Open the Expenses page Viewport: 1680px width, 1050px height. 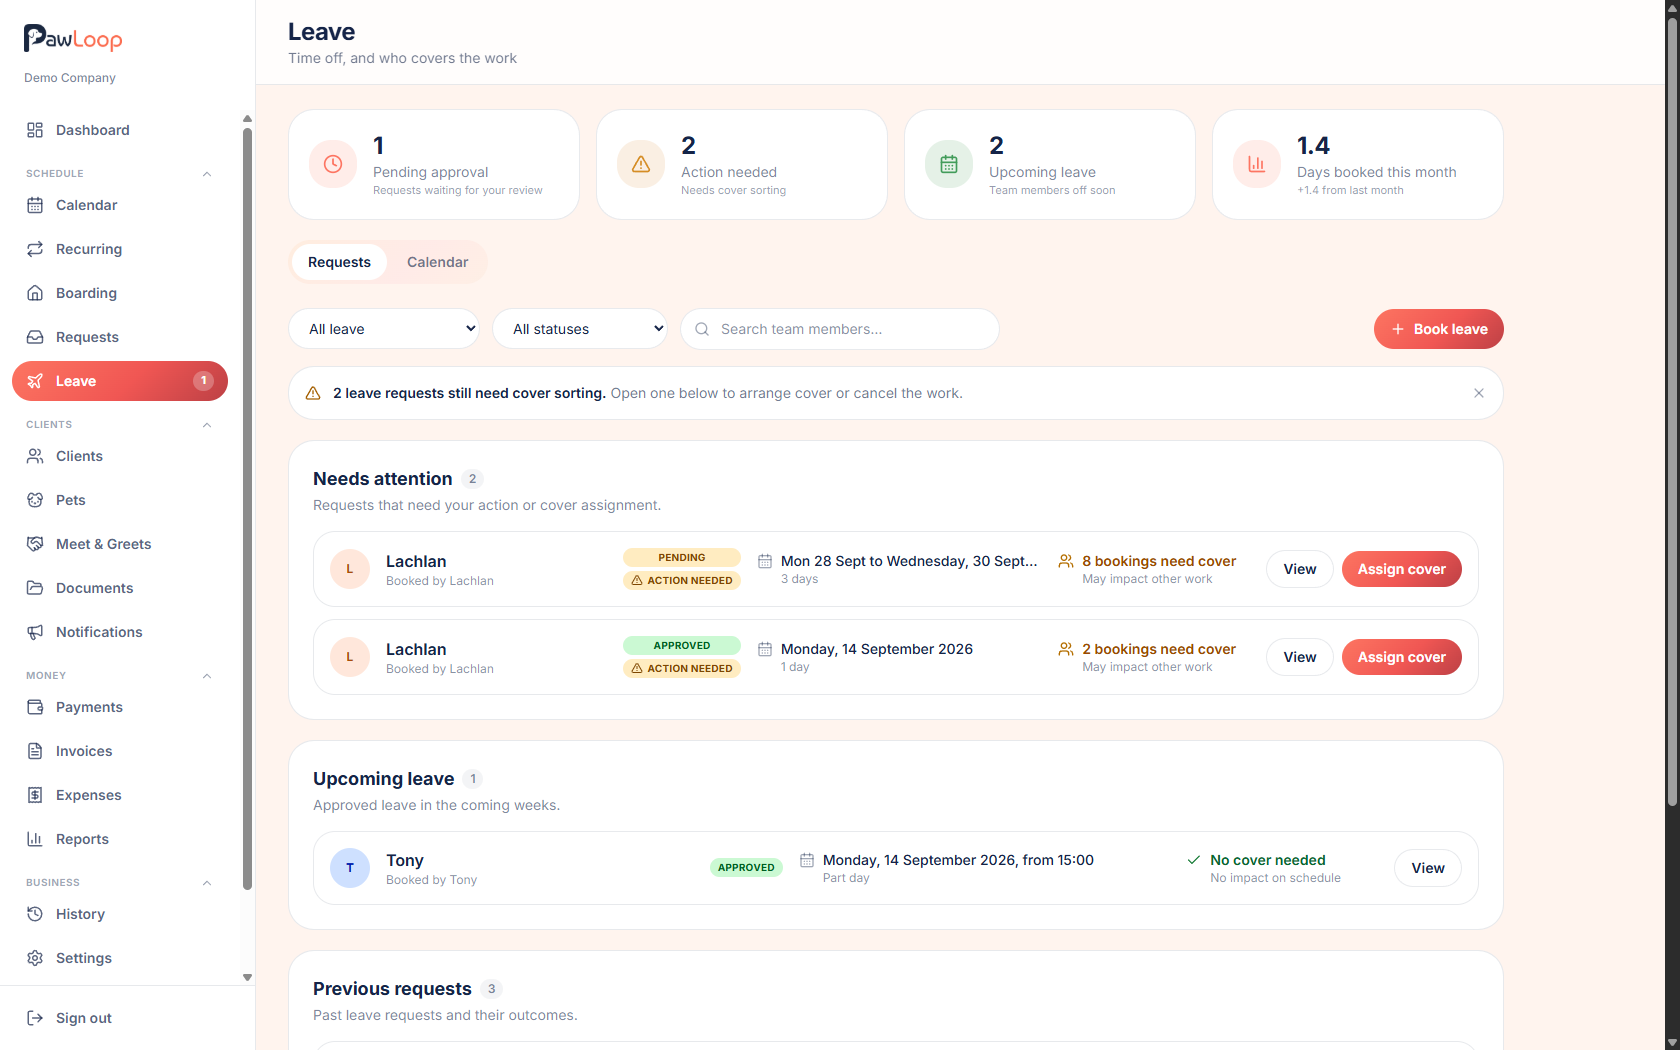(x=120, y=795)
